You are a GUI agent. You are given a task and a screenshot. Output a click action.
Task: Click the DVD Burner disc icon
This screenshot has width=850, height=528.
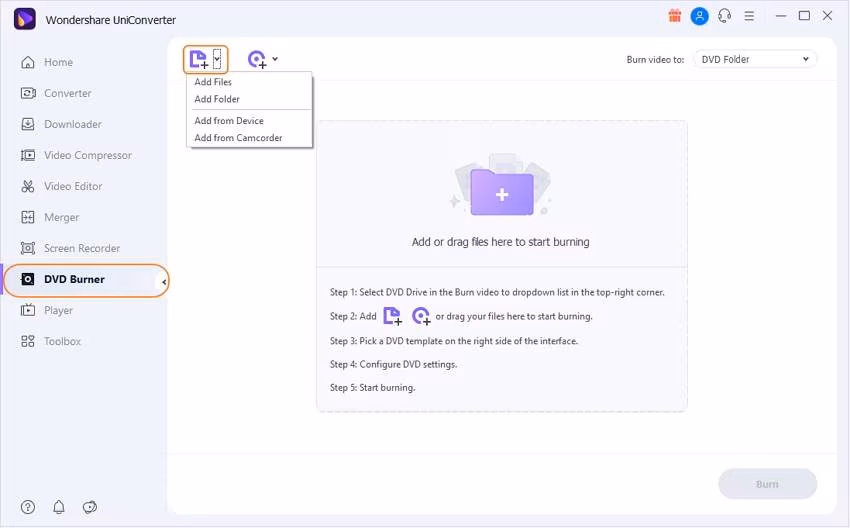click(x=28, y=280)
